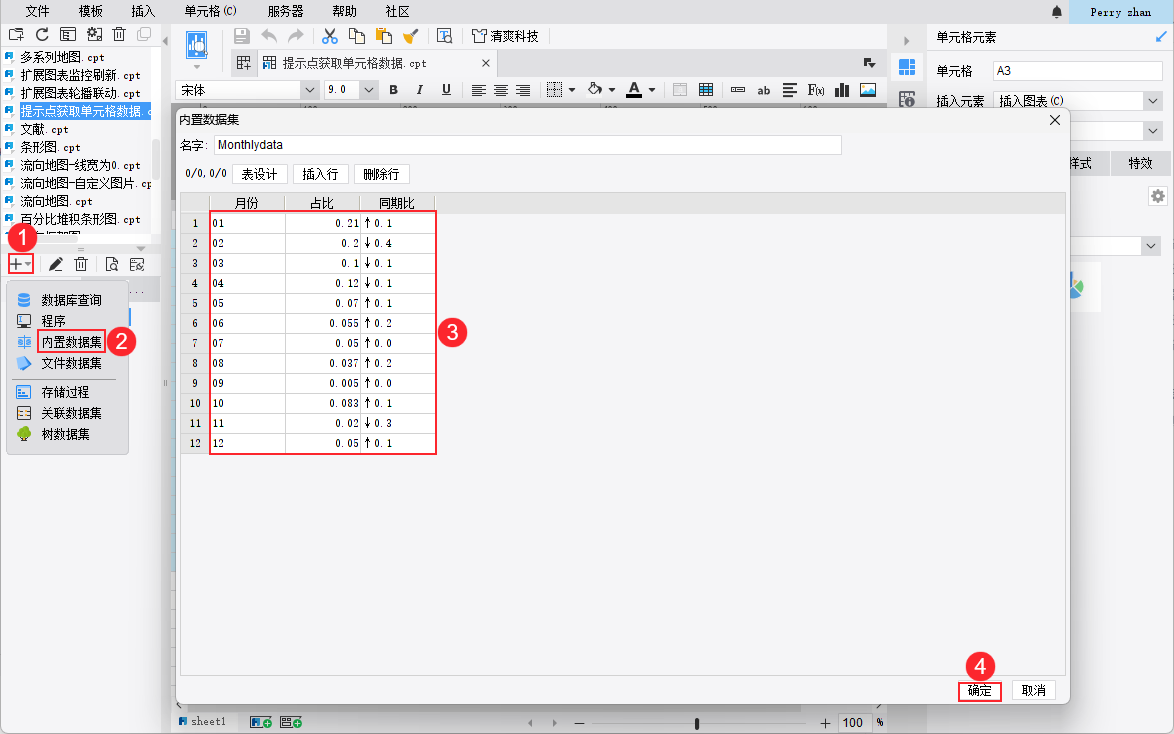Open the 文件 menu

pos(37,11)
